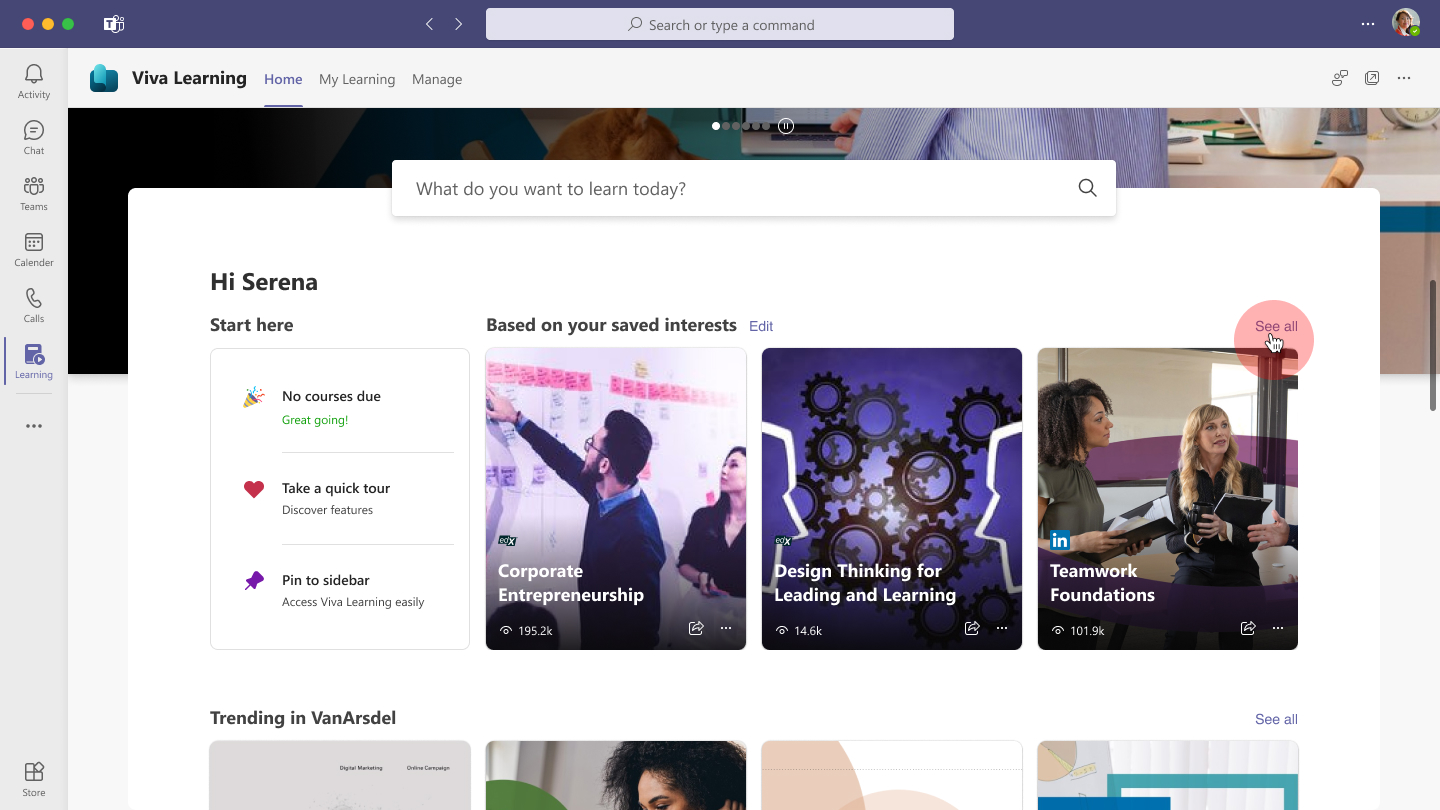Navigate forward with the title bar arrow

tap(459, 24)
